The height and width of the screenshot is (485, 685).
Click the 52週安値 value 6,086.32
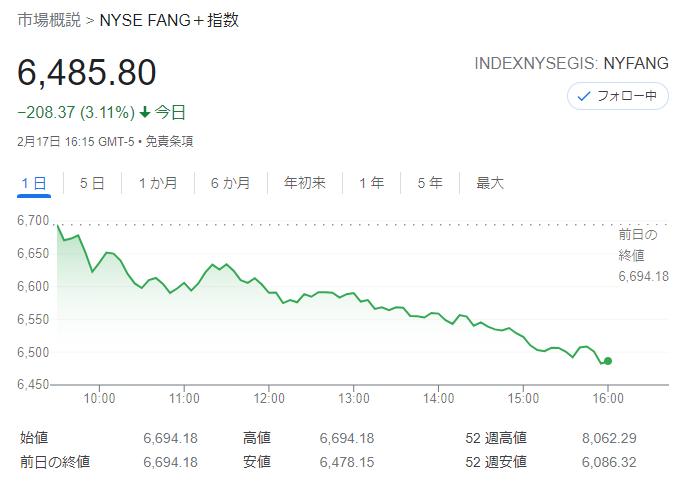coord(609,462)
